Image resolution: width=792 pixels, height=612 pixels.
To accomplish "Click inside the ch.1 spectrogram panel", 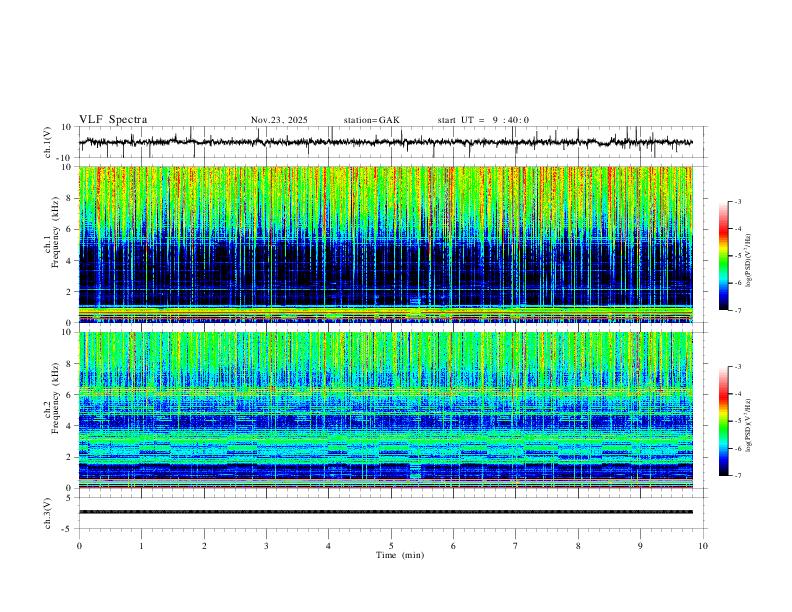I will (x=386, y=244).
